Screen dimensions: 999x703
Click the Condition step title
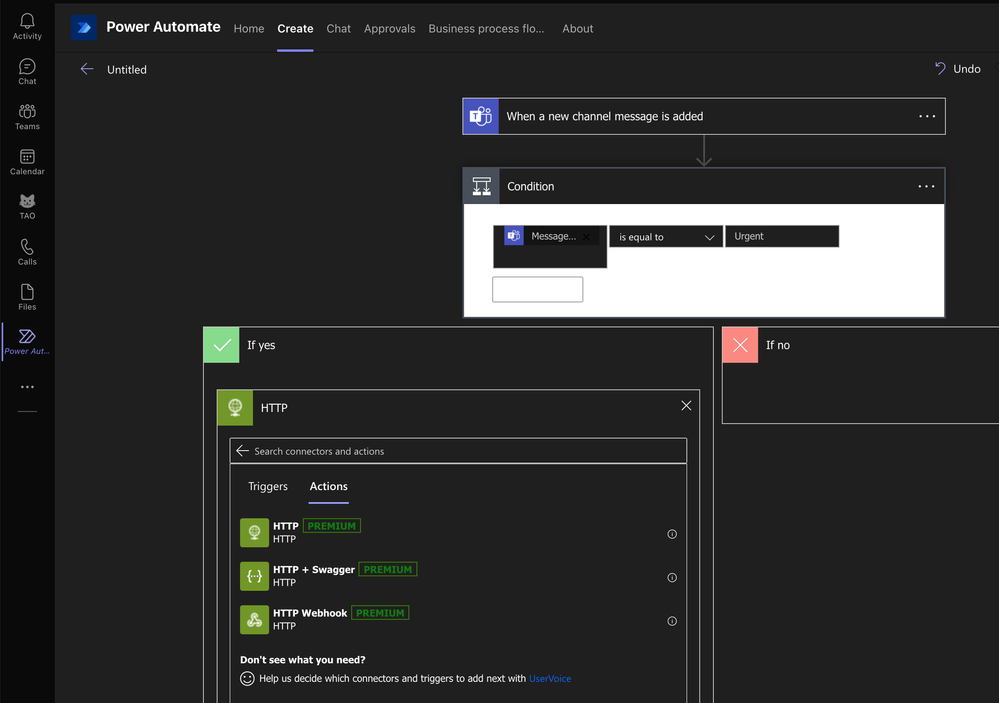tap(531, 186)
